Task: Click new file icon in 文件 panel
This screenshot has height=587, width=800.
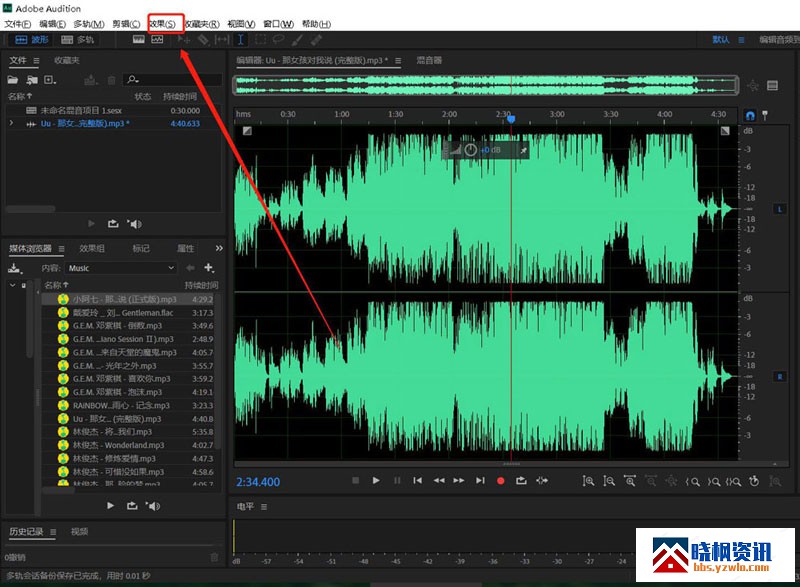Action: (50, 80)
